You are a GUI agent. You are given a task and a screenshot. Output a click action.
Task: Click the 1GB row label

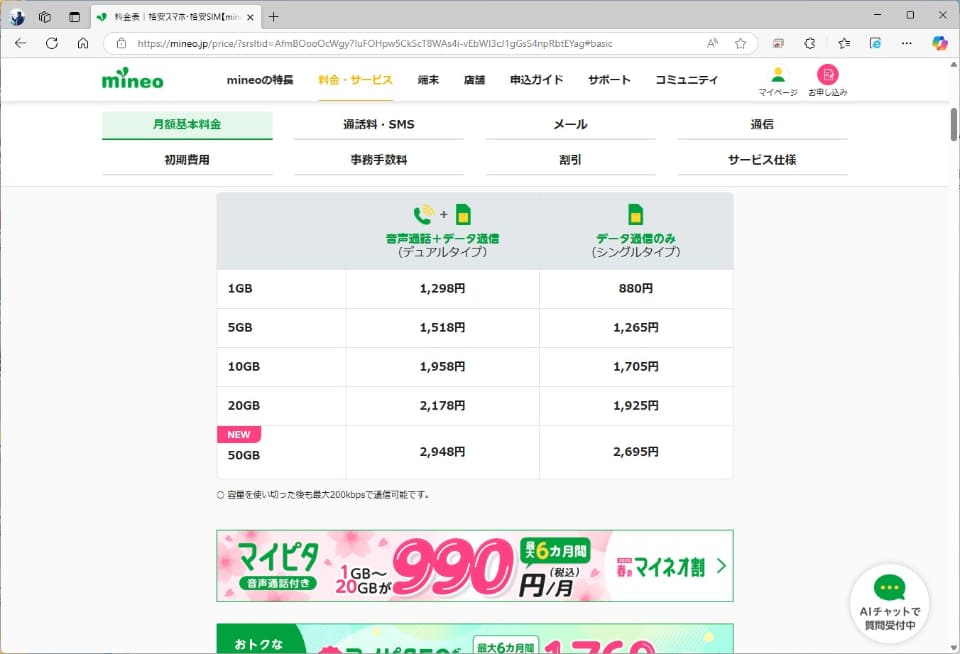(240, 288)
